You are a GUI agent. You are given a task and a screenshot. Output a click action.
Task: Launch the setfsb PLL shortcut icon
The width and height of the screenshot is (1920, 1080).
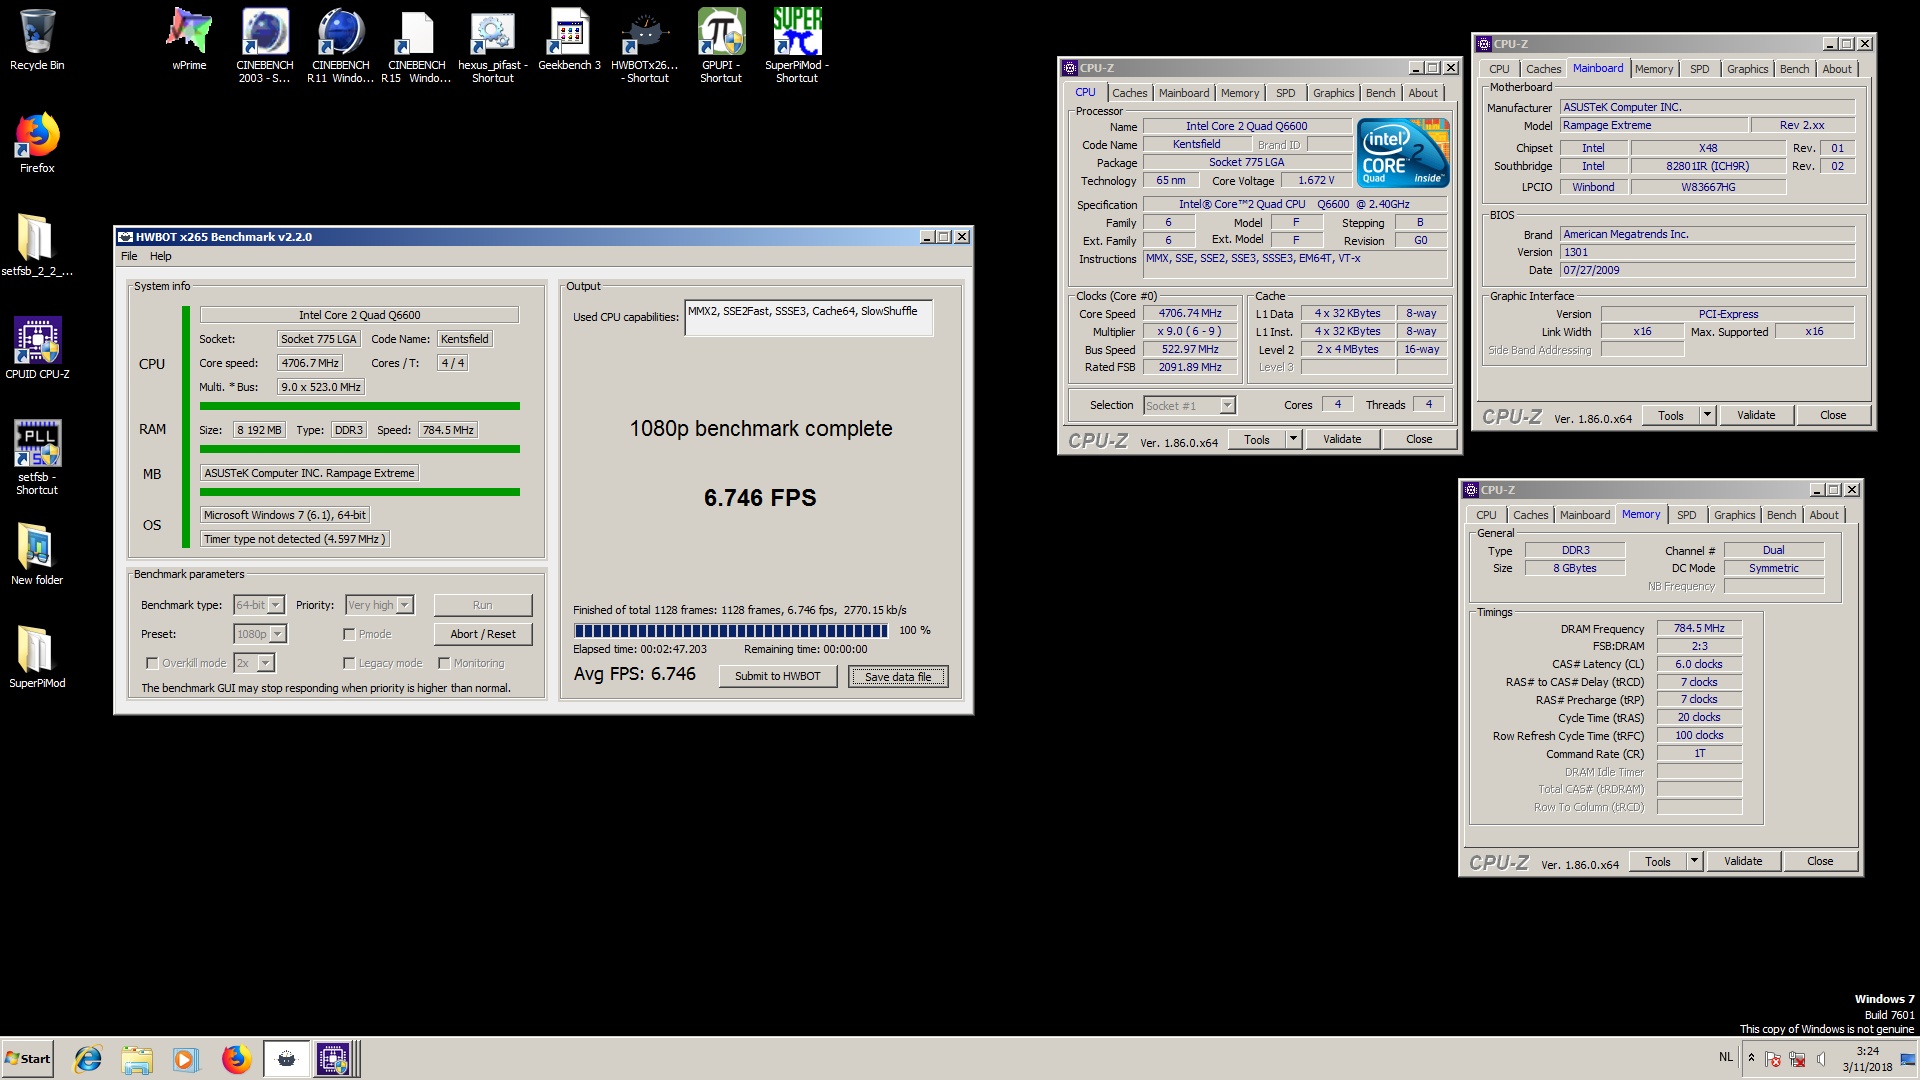pyautogui.click(x=37, y=457)
